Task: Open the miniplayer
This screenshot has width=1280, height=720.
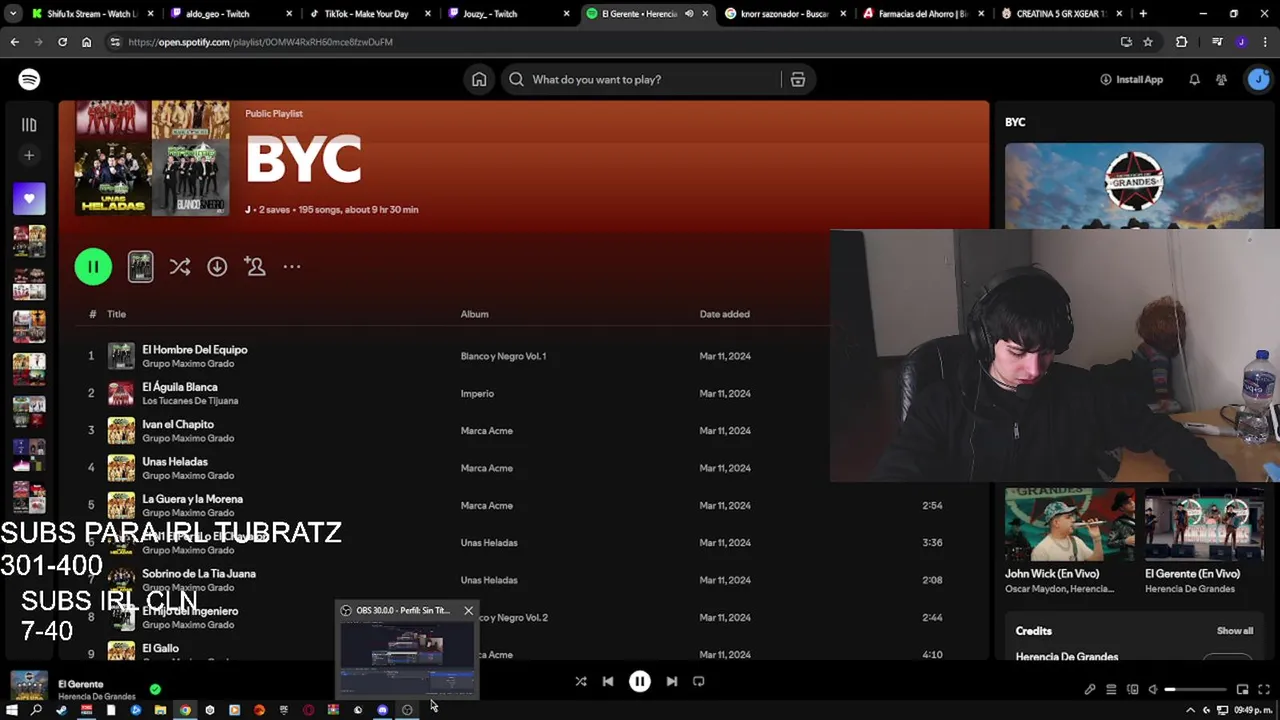Action: point(1243,689)
